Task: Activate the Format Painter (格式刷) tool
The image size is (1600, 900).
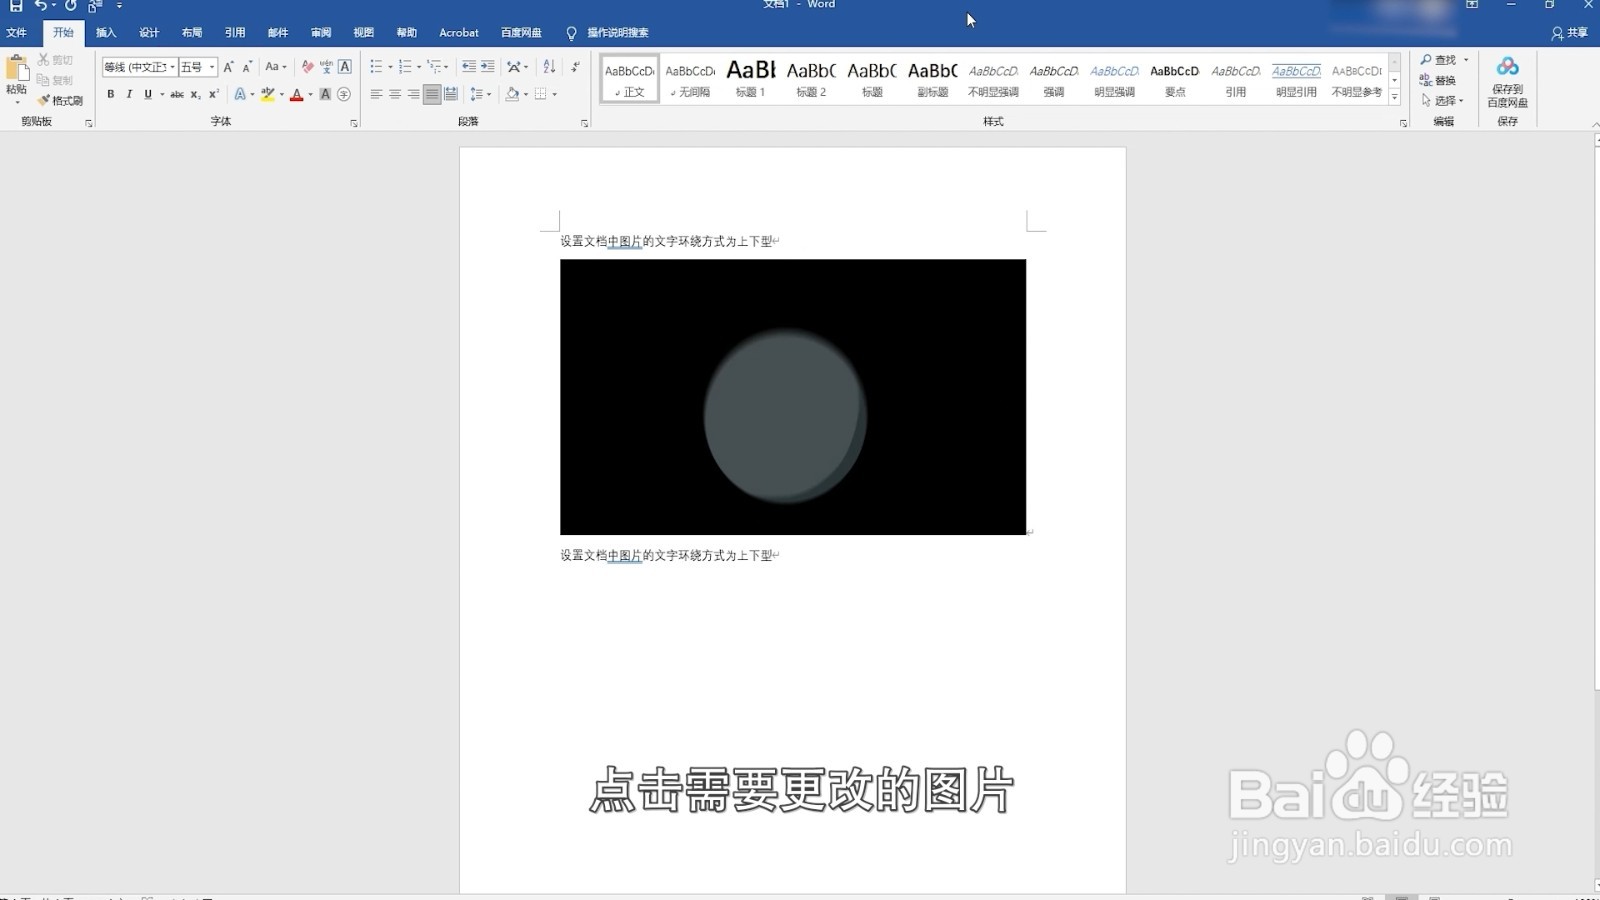Action: pos(60,100)
